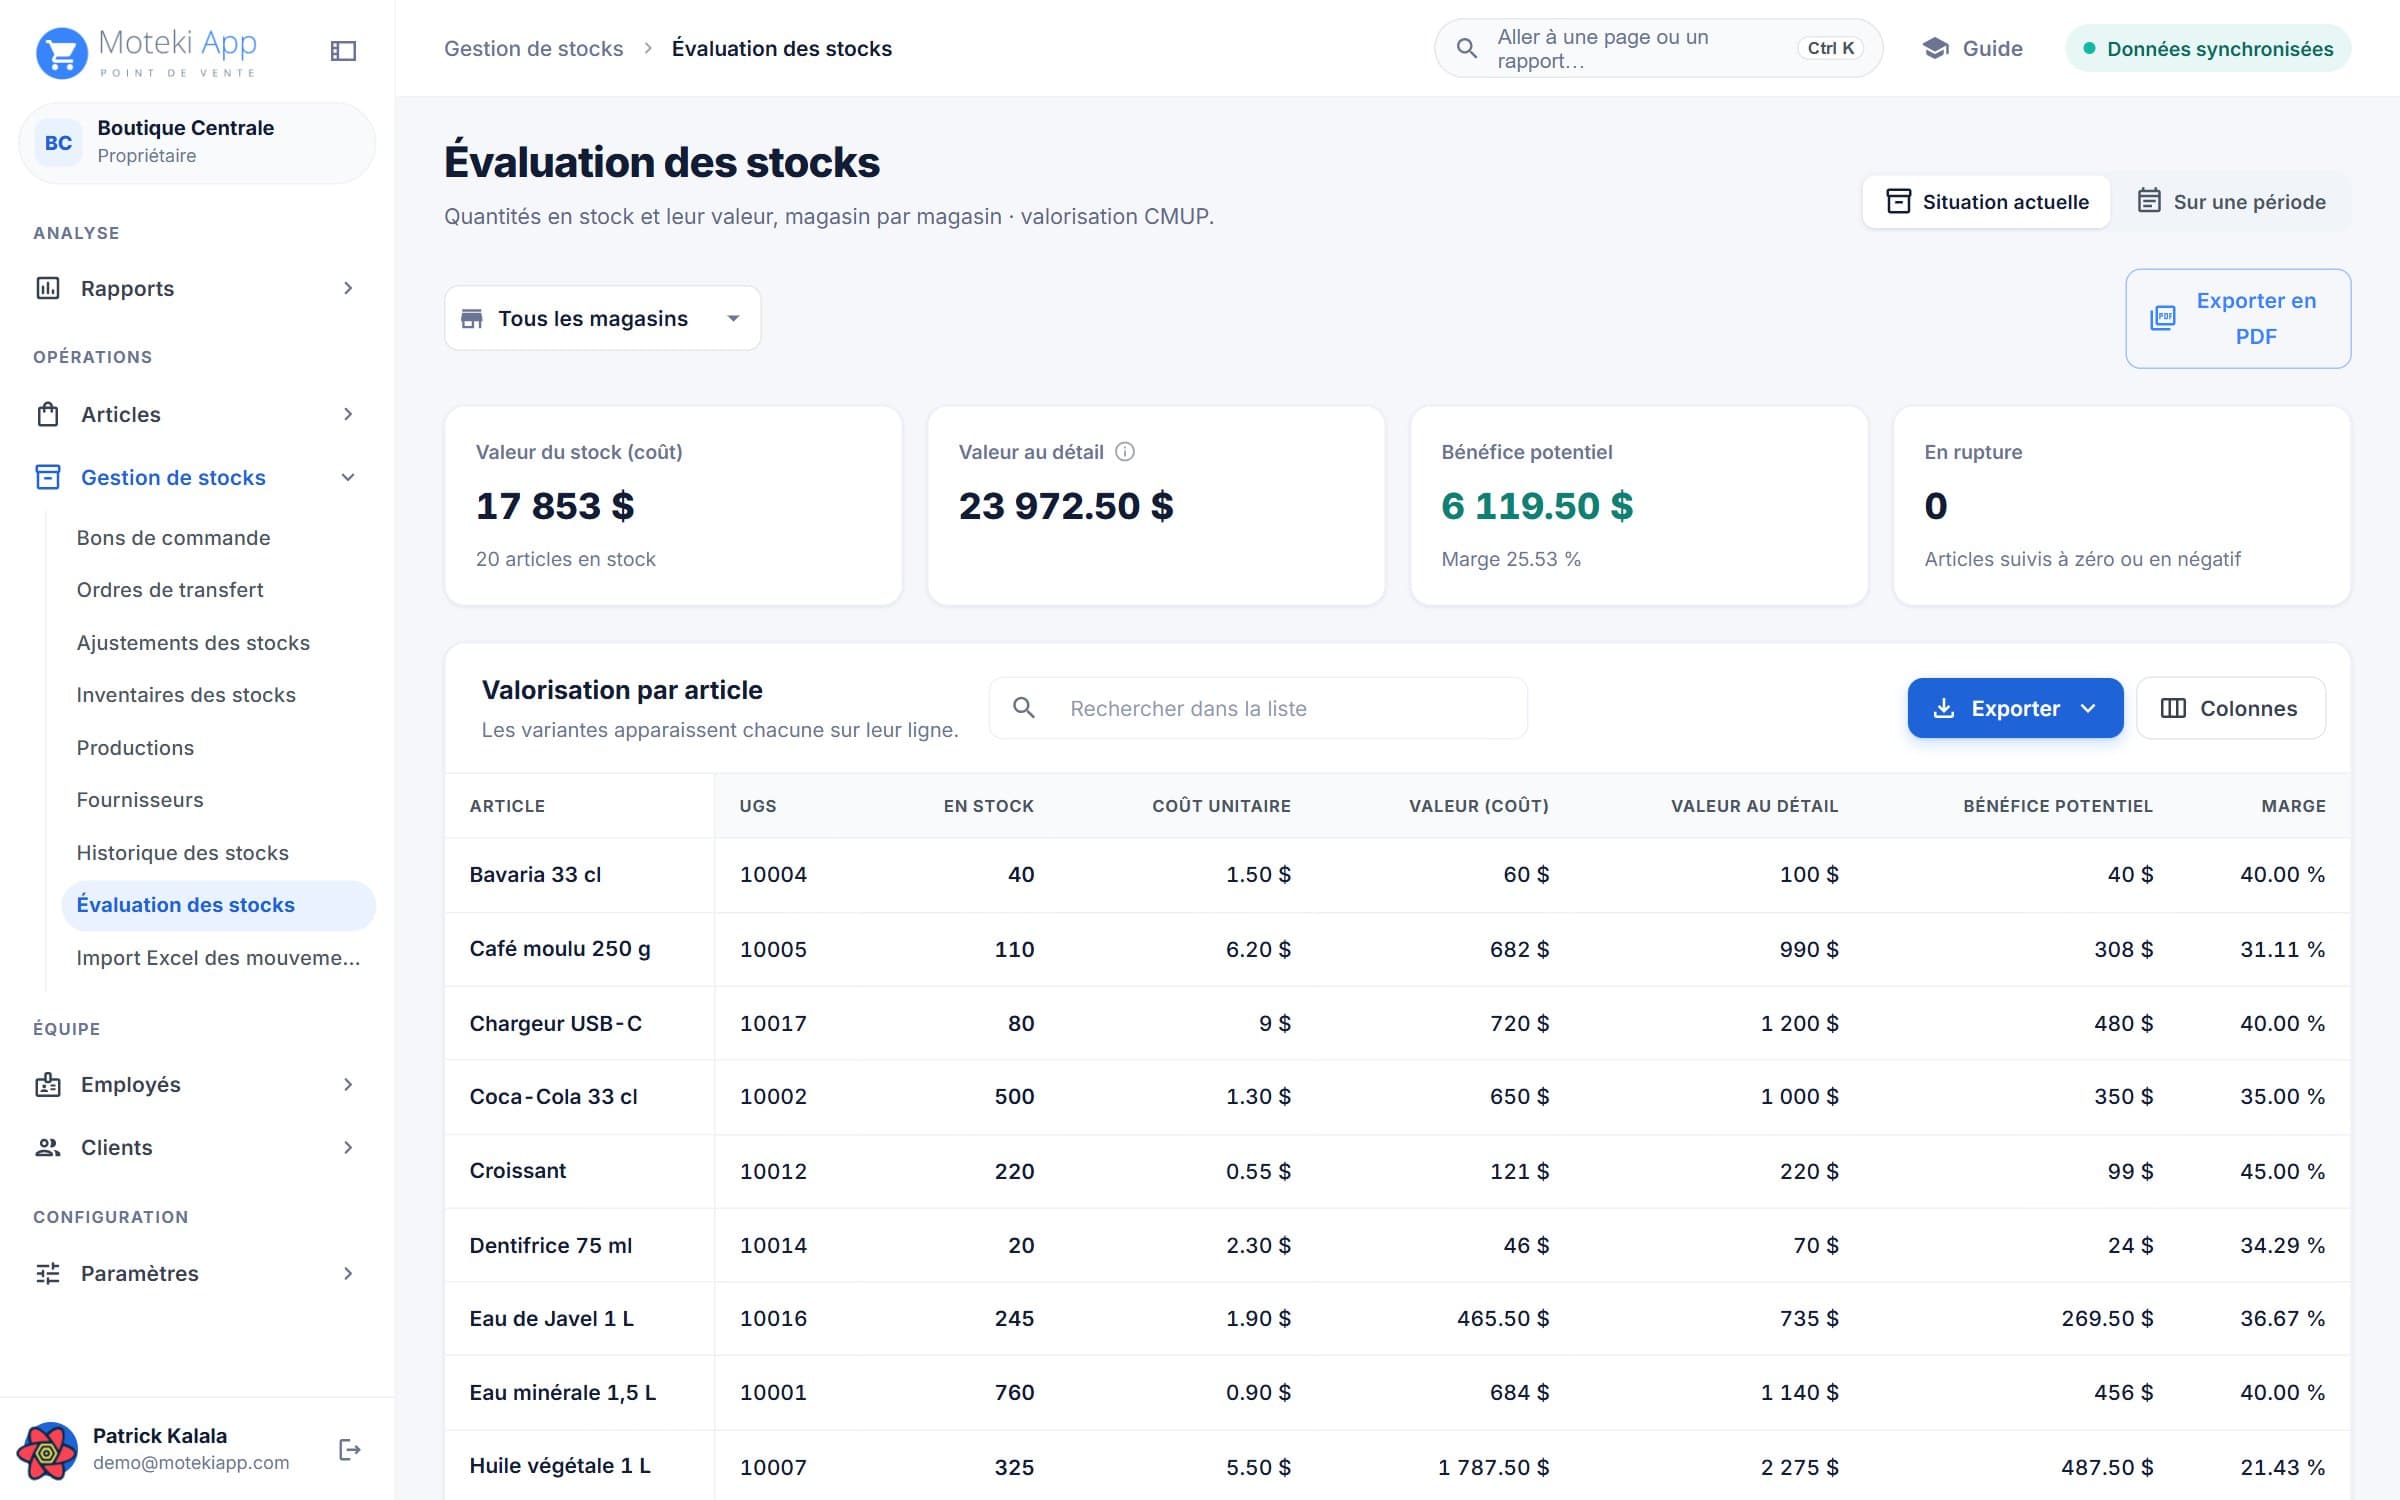Sort by the EN STOCK column header
This screenshot has width=2400, height=1500.
point(988,806)
